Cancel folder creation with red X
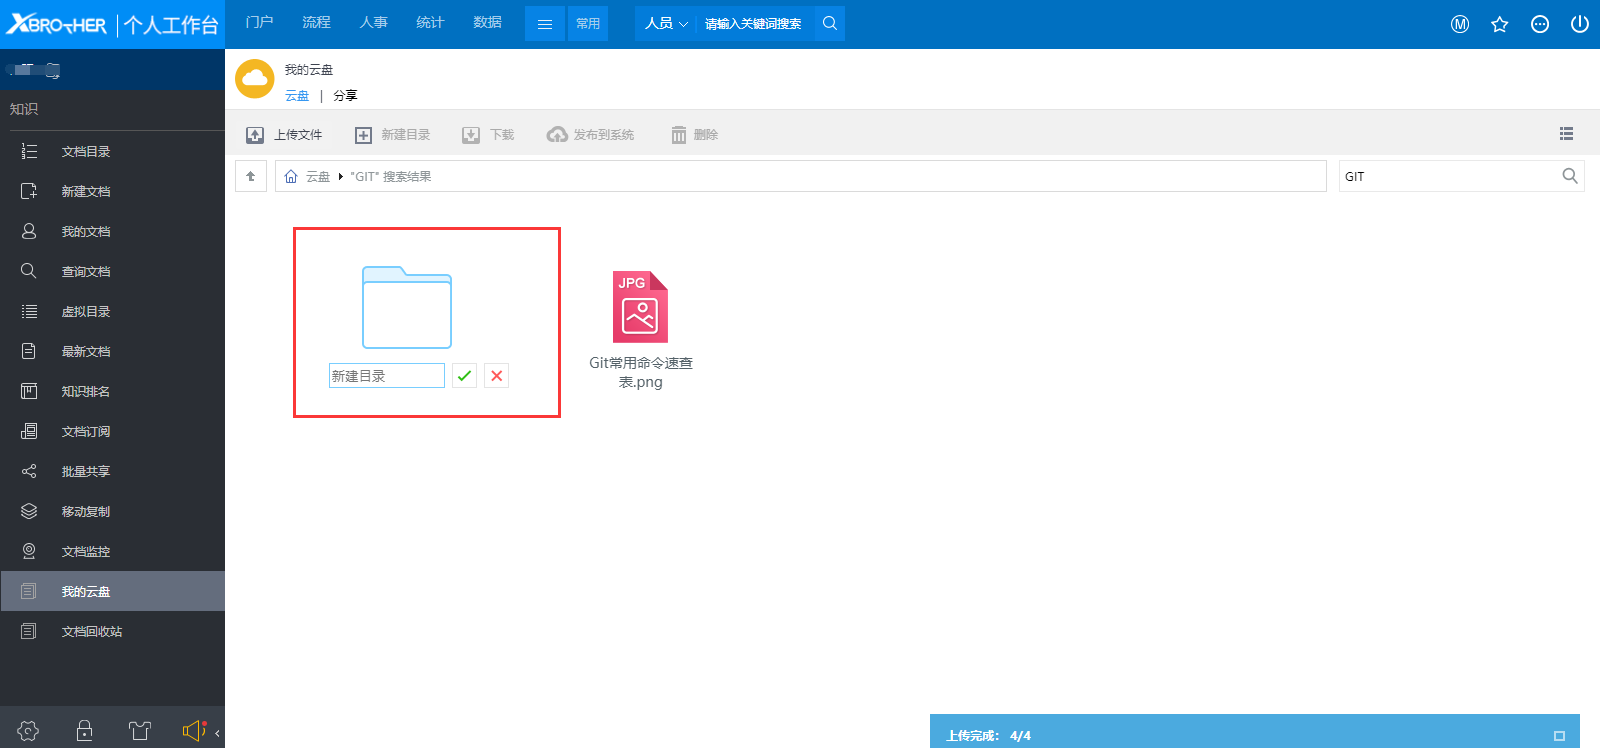The width and height of the screenshot is (1600, 748). pyautogui.click(x=496, y=376)
